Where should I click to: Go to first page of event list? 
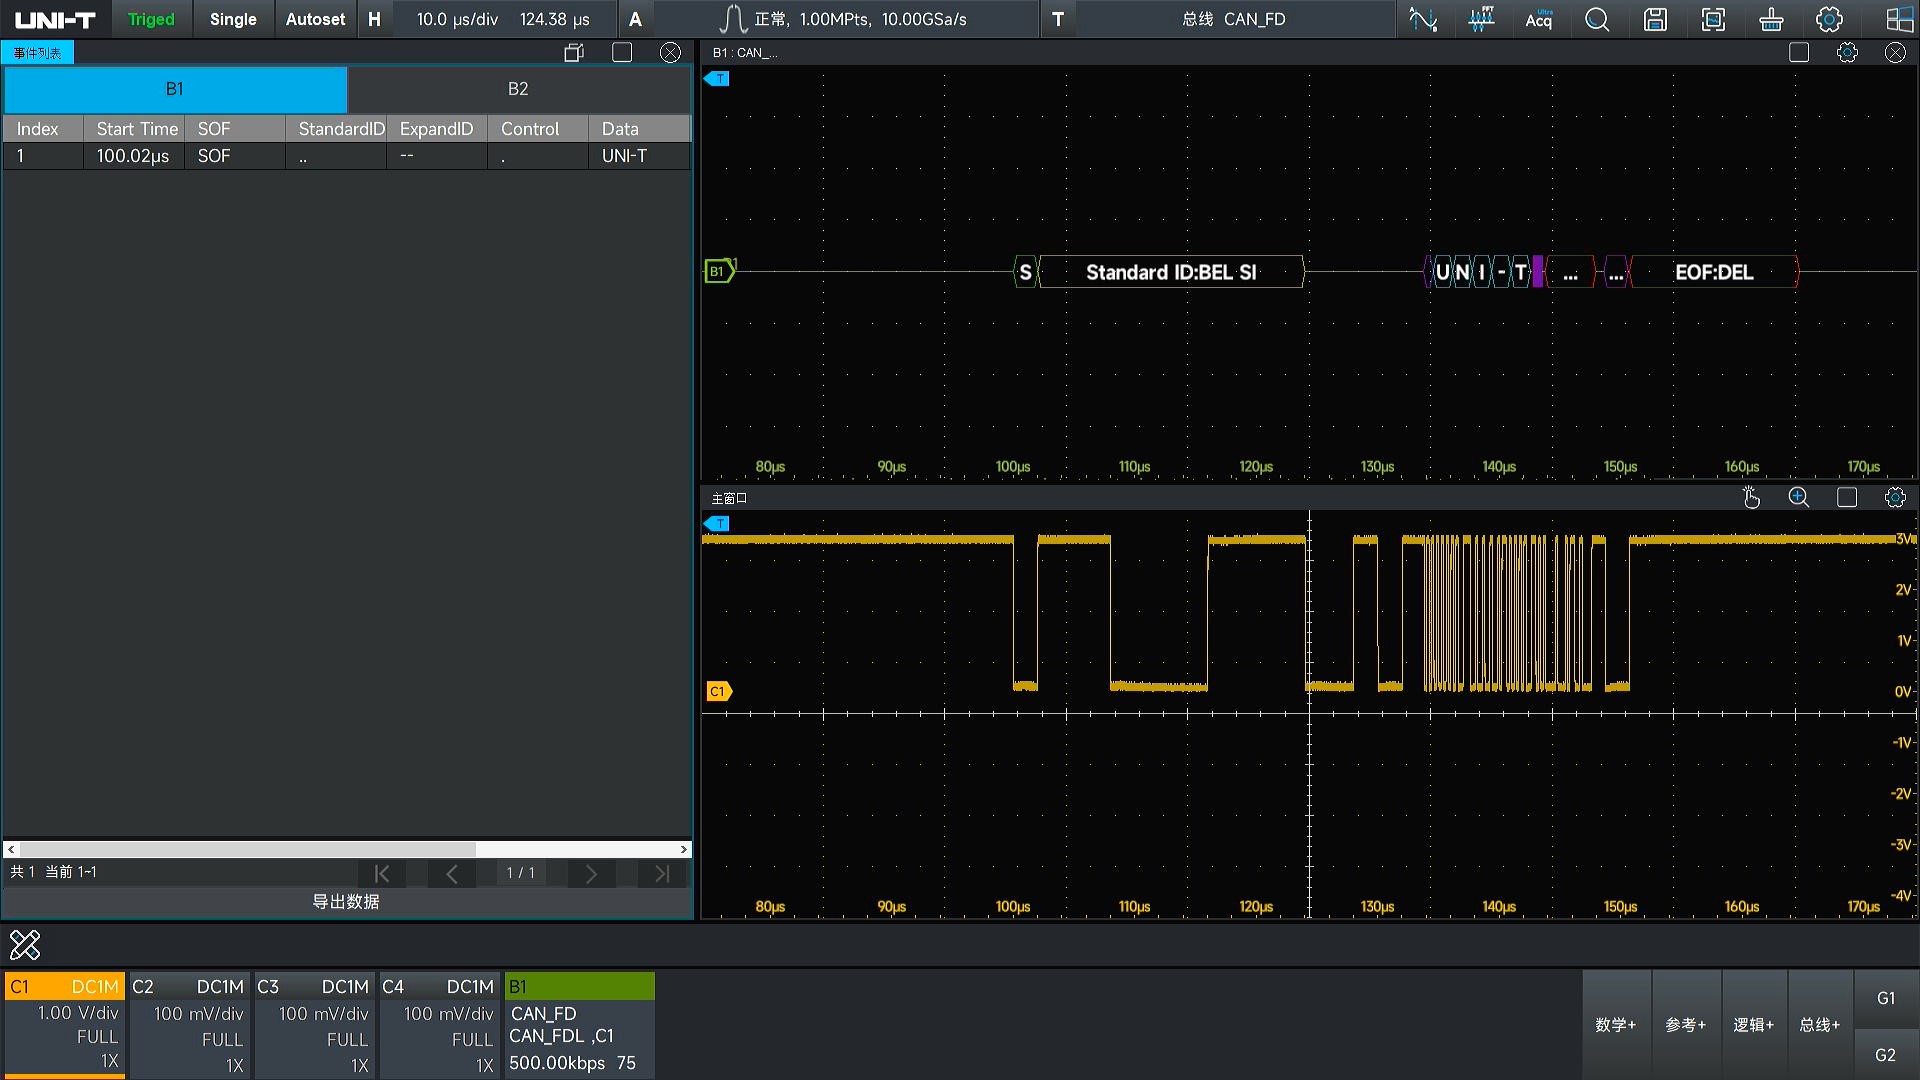(382, 873)
